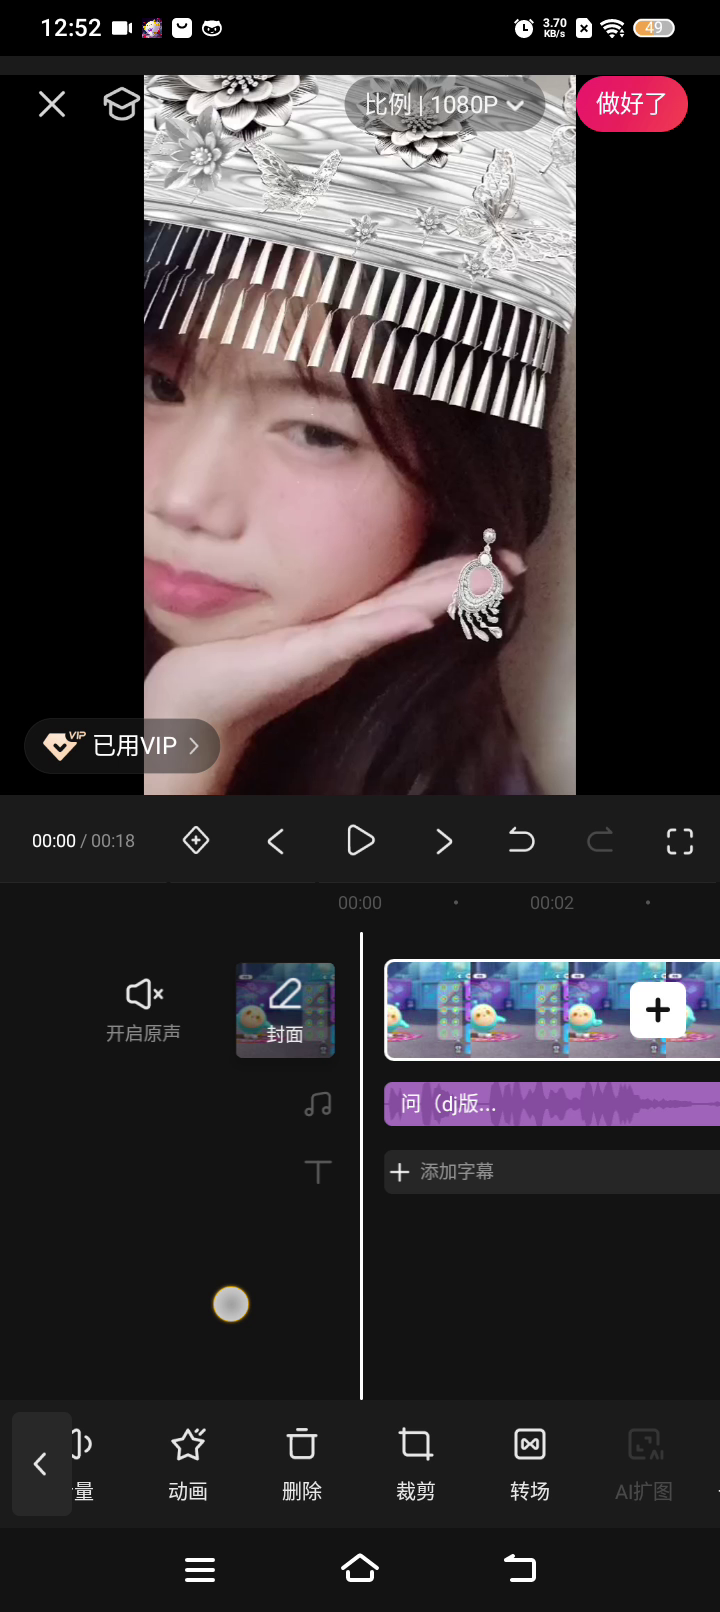Screen dimensions: 720x1612
Task: Enter fullscreen preview mode
Action: point(680,841)
